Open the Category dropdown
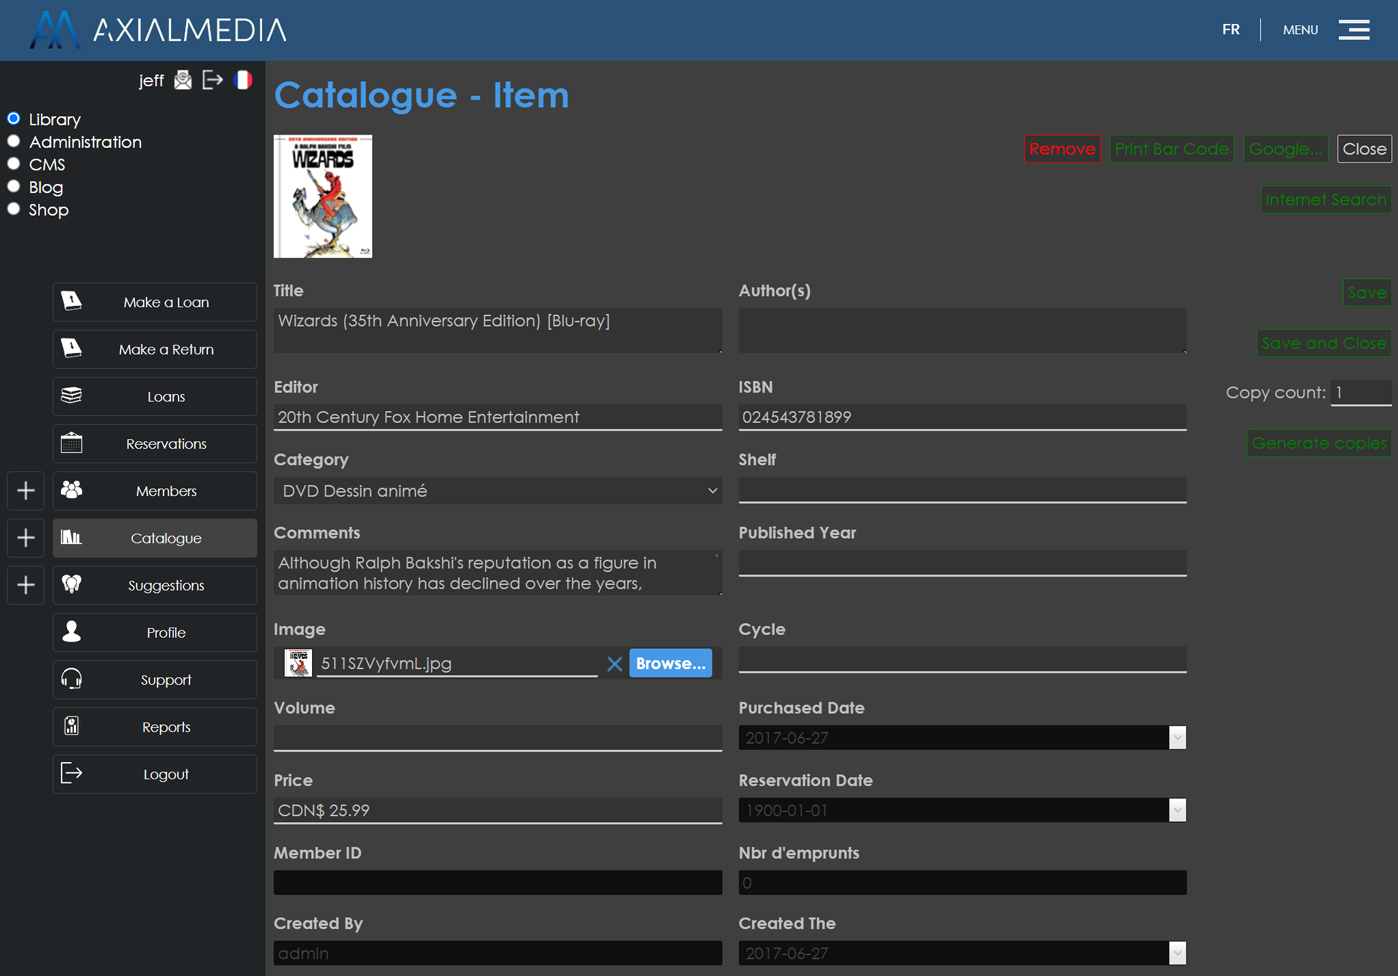 point(497,491)
